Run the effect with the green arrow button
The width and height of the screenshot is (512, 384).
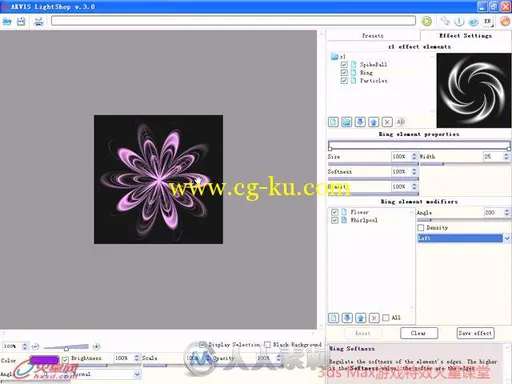pos(426,21)
